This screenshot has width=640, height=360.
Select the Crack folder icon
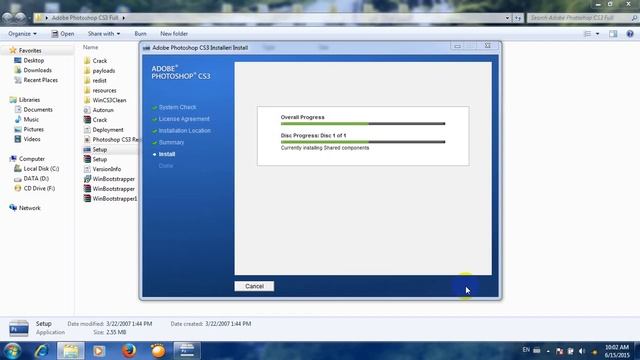click(x=87, y=61)
